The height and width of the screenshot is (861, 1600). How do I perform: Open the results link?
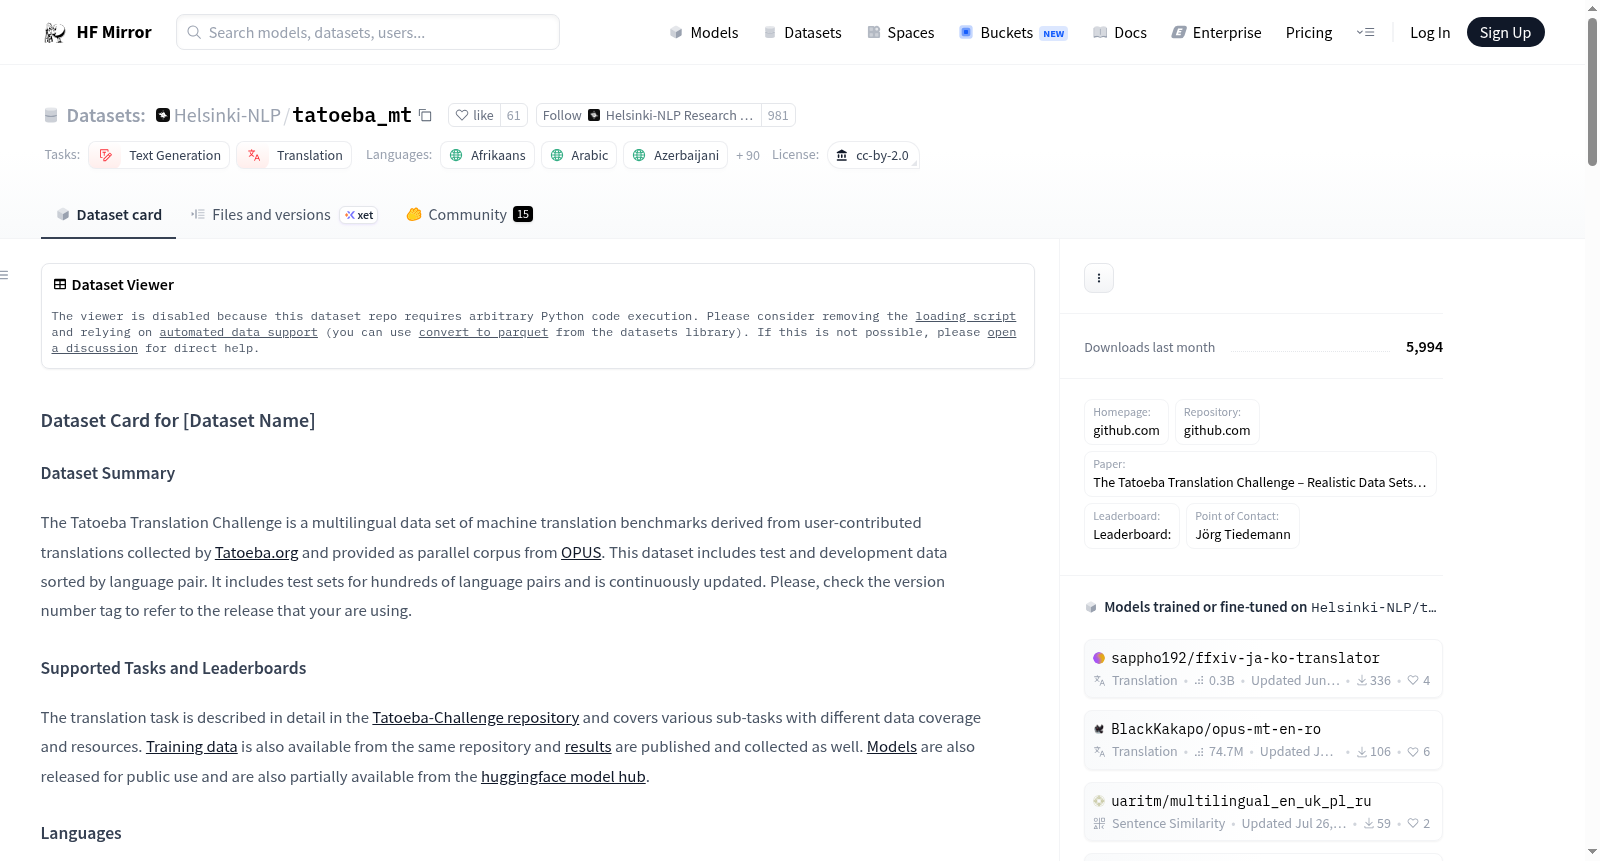588,746
